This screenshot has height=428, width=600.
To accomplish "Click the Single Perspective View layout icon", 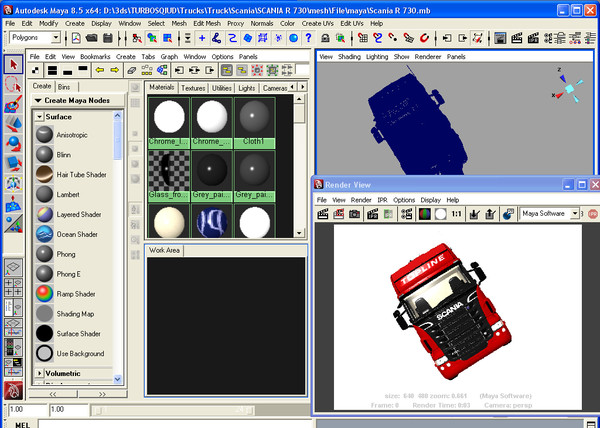I will [x=14, y=268].
